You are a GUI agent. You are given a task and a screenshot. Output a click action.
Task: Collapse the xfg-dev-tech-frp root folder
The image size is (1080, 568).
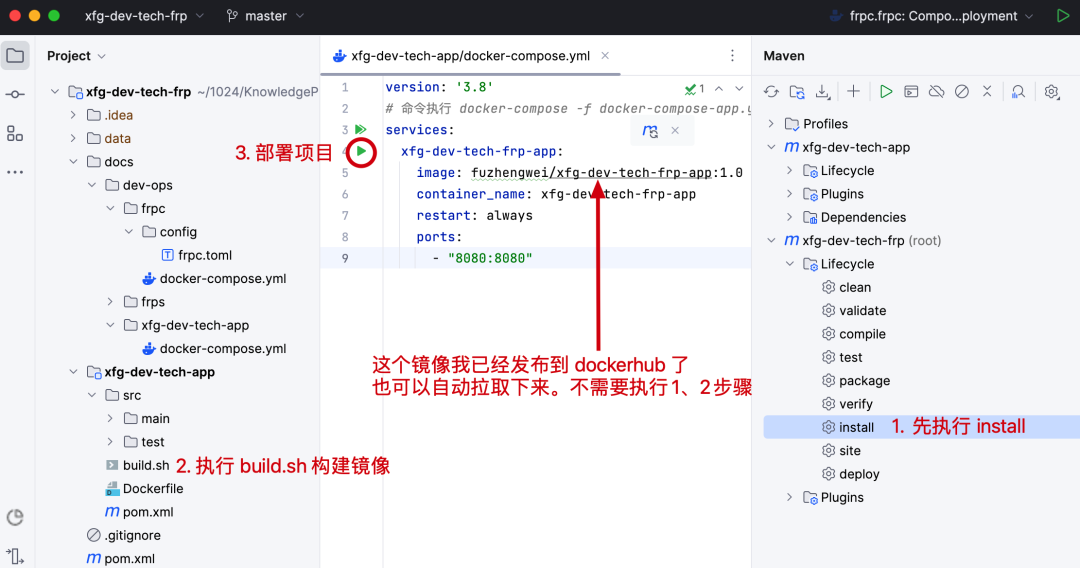point(55,92)
